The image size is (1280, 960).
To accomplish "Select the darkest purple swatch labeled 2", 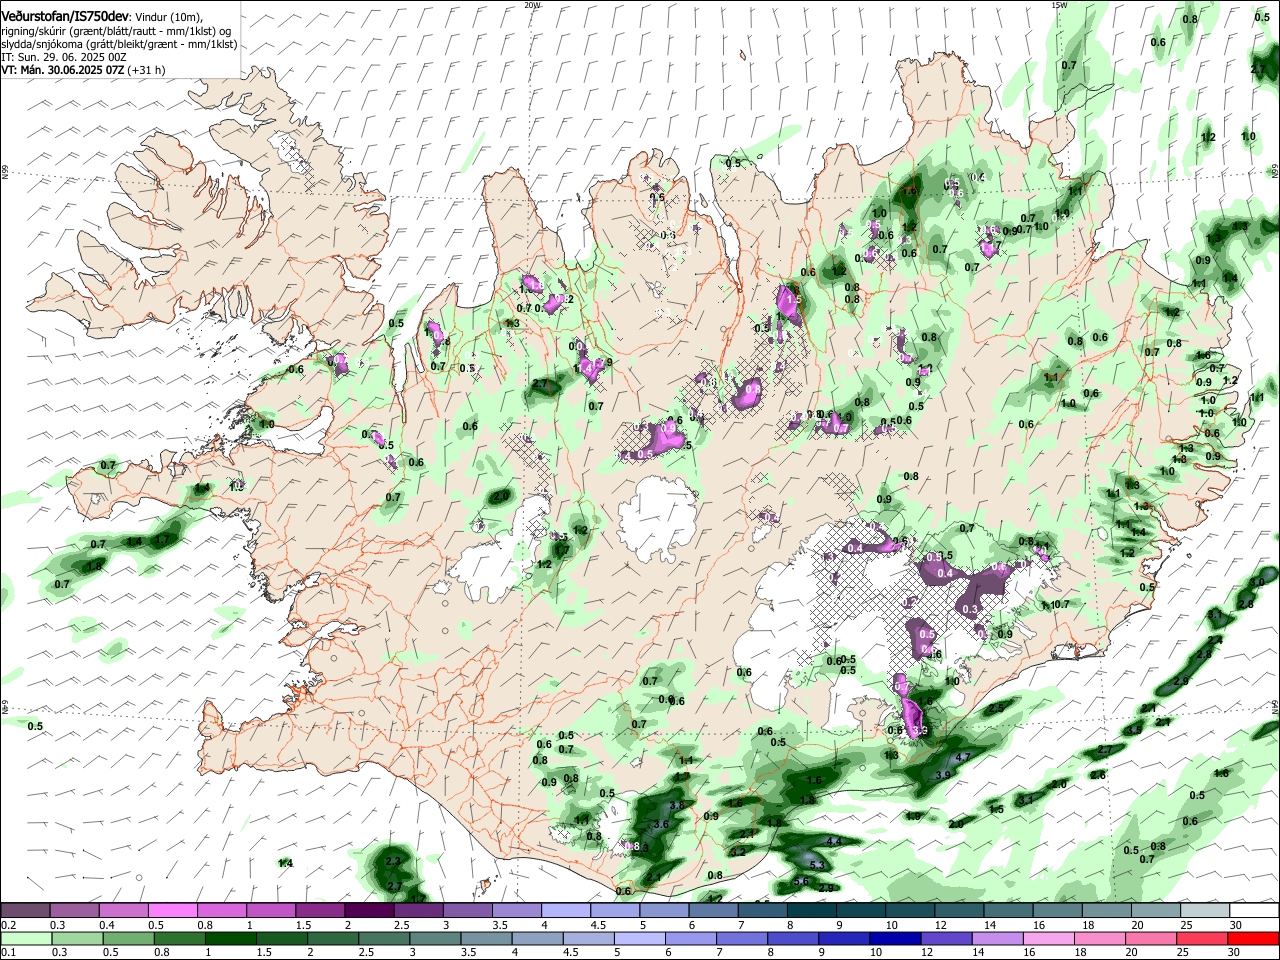I will 369,911.
